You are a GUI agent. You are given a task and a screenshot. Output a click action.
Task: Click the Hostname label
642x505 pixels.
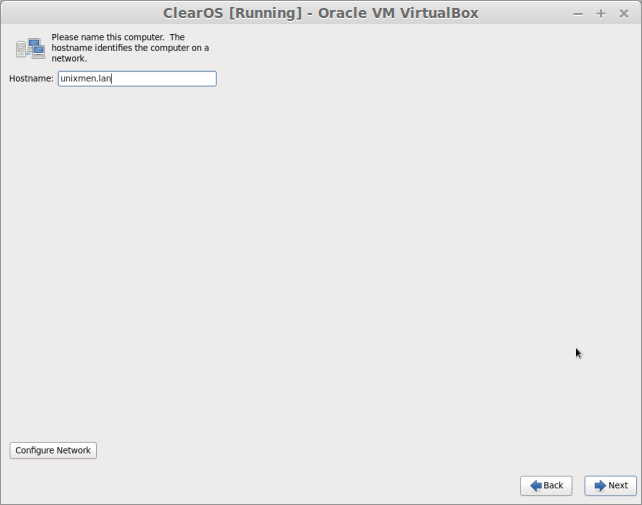[x=32, y=79]
